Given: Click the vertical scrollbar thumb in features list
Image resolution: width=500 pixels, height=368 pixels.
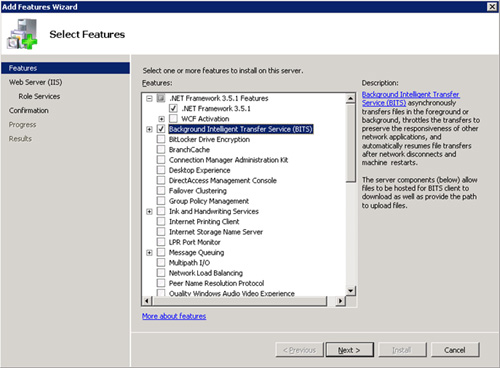Looking at the screenshot, I should point(350,143).
